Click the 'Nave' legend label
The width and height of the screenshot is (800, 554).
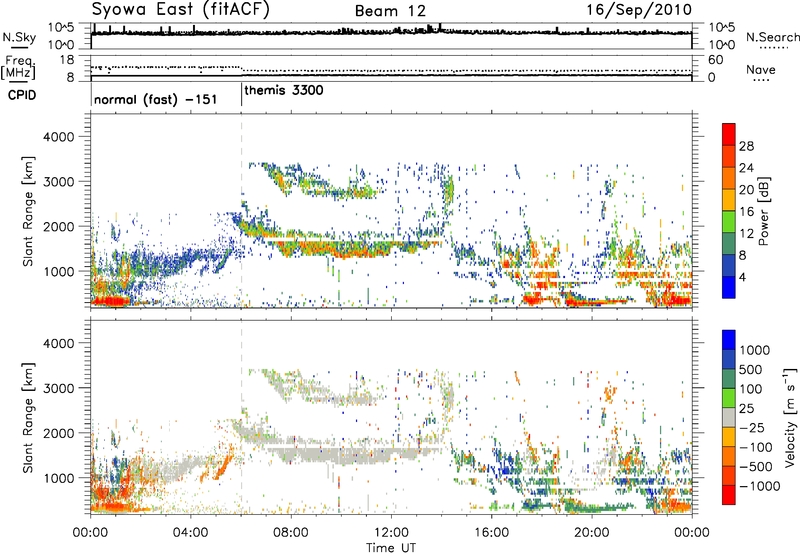(x=761, y=70)
